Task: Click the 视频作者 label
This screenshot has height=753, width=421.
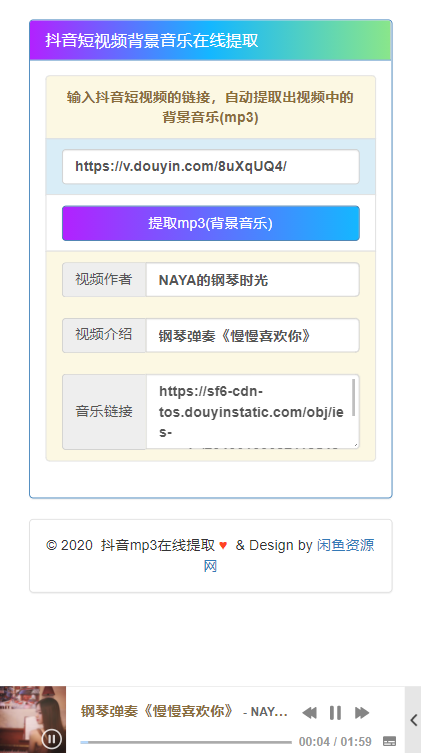Action: (x=104, y=279)
